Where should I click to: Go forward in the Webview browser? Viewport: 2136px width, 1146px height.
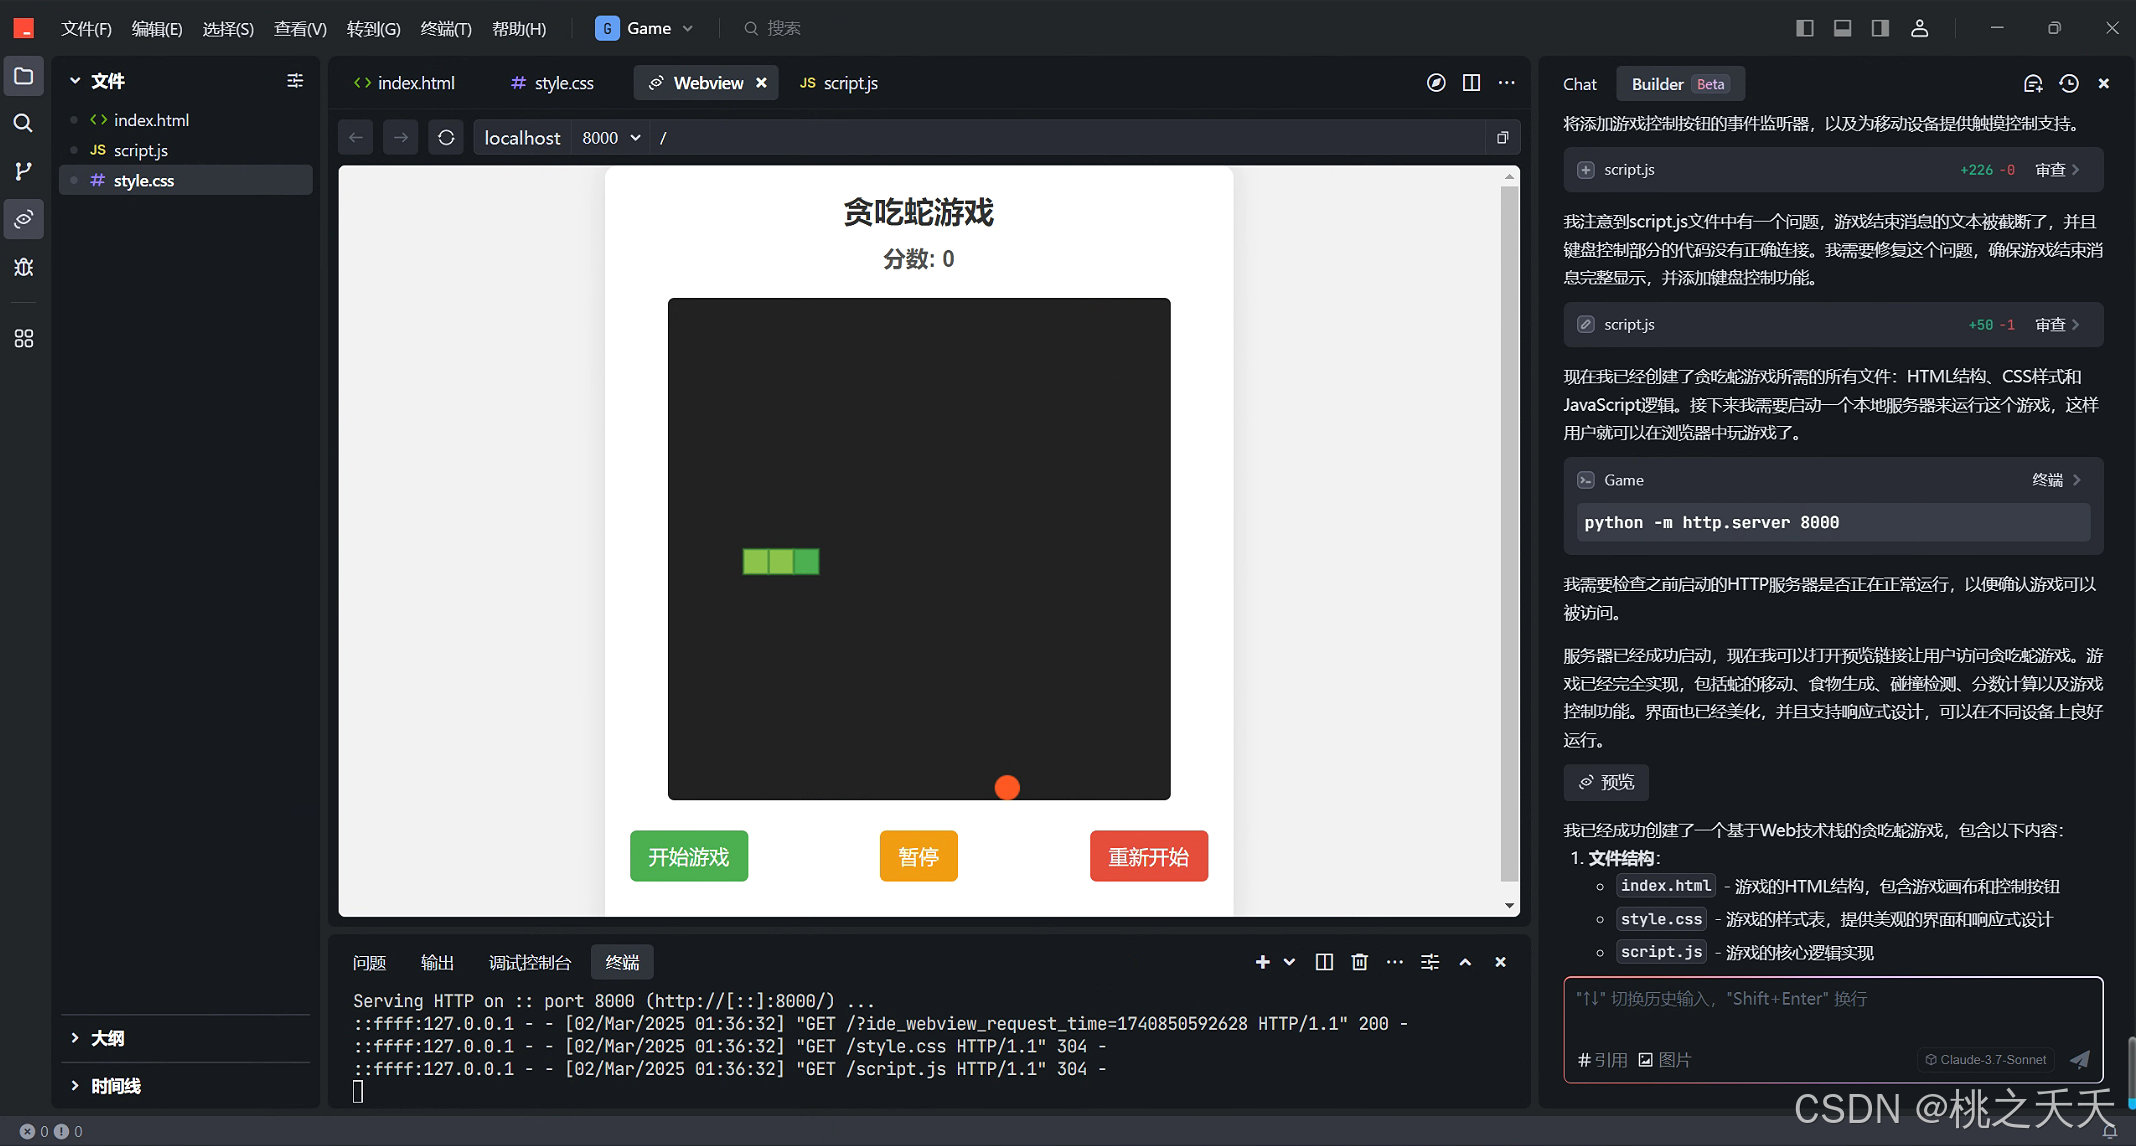pyautogui.click(x=401, y=137)
